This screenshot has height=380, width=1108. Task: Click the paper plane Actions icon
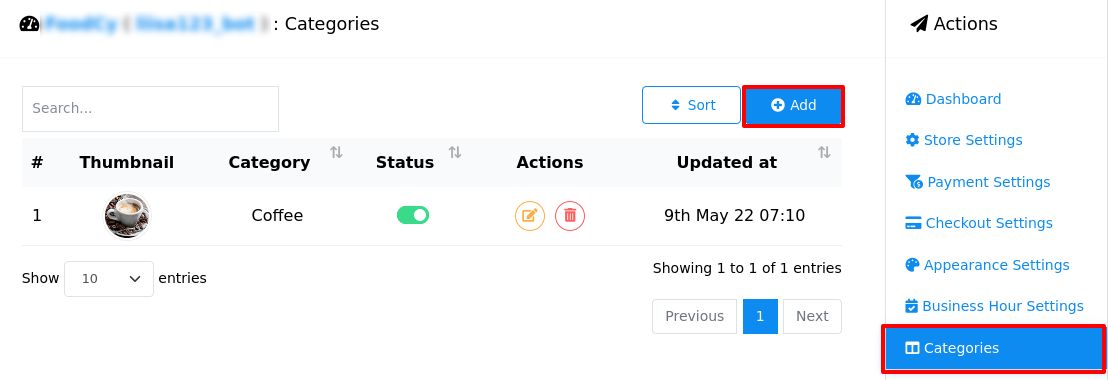tap(919, 24)
